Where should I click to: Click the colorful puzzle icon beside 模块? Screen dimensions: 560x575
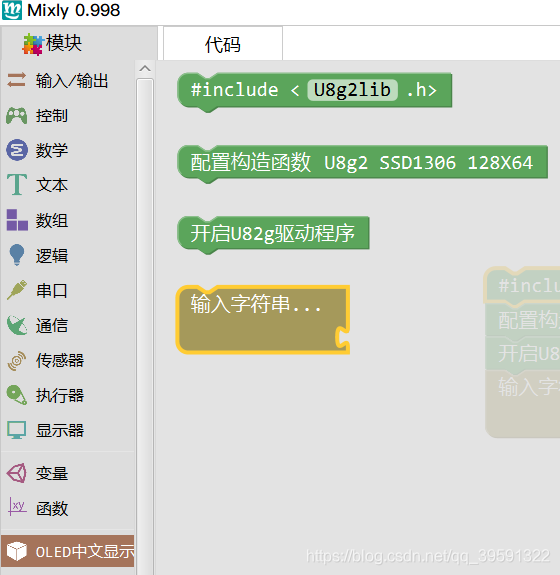pos(32,44)
